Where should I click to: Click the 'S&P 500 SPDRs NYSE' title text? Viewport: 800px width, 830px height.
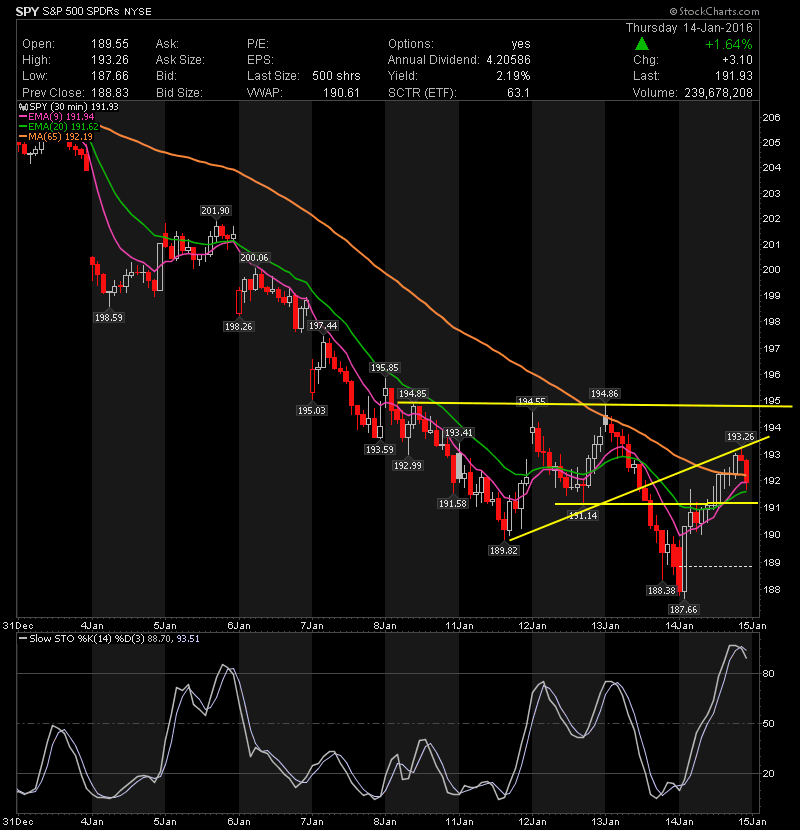pos(97,11)
